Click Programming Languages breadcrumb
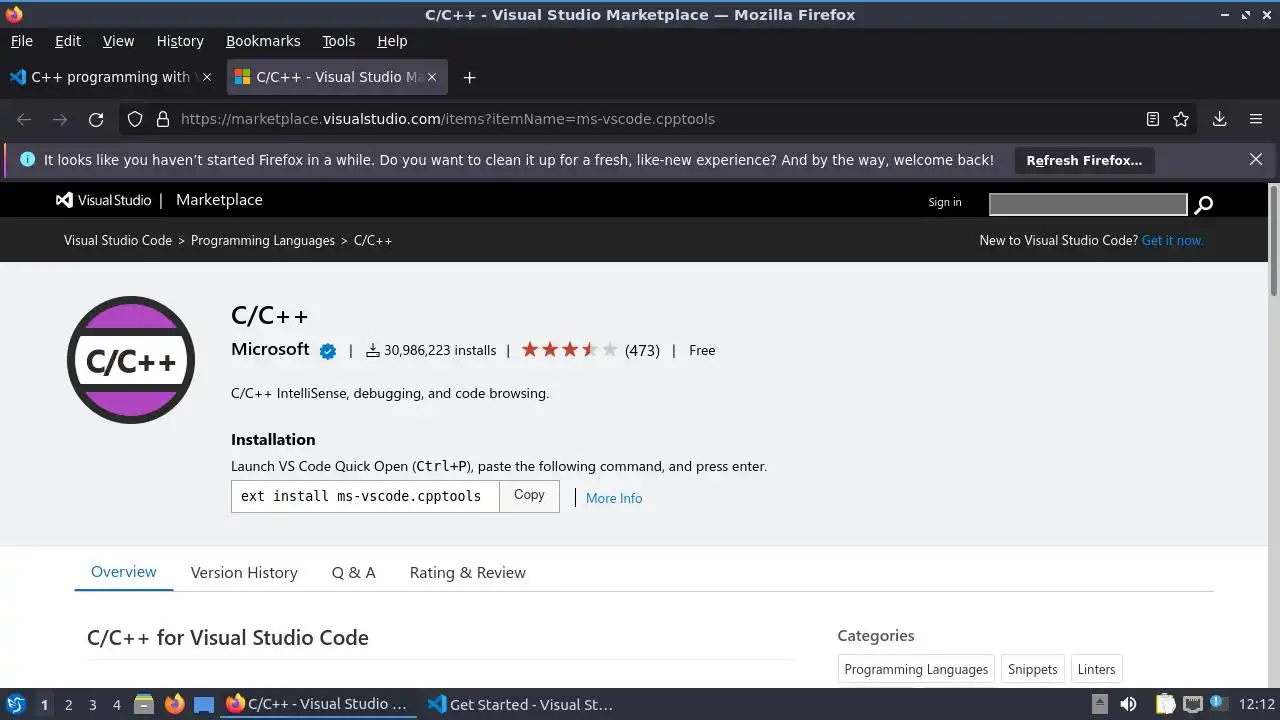The image size is (1280, 720). [x=263, y=241]
